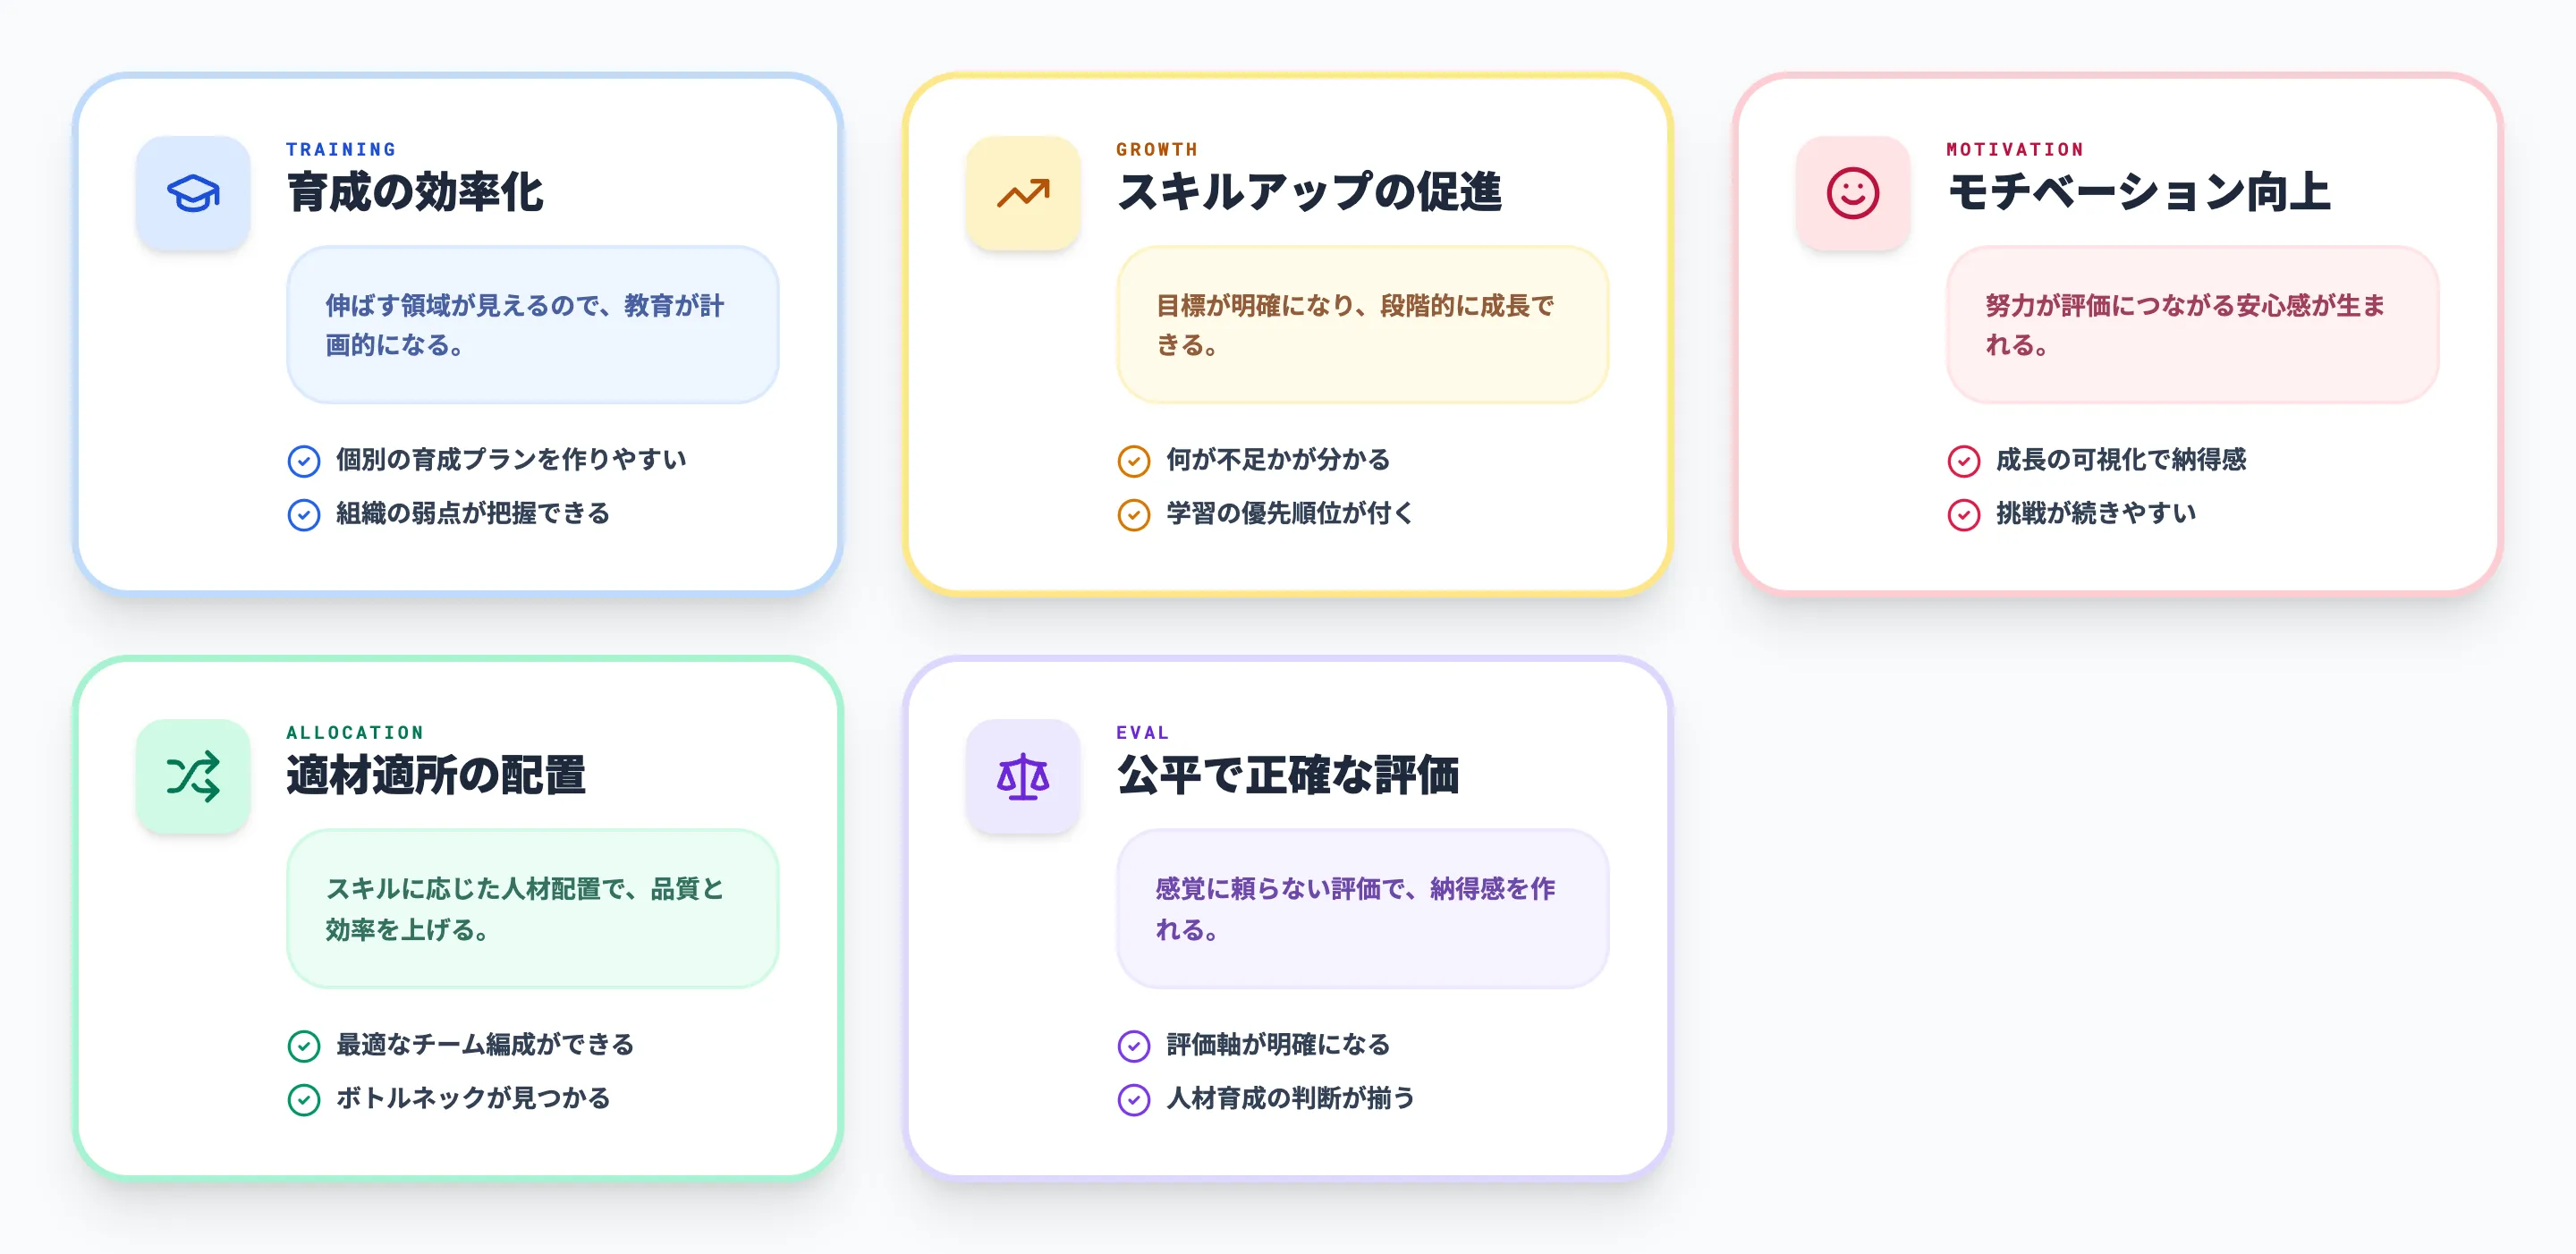Click check icon beside 最適なチーム編成ができる
The height and width of the screenshot is (1254, 2576).
click(304, 1046)
